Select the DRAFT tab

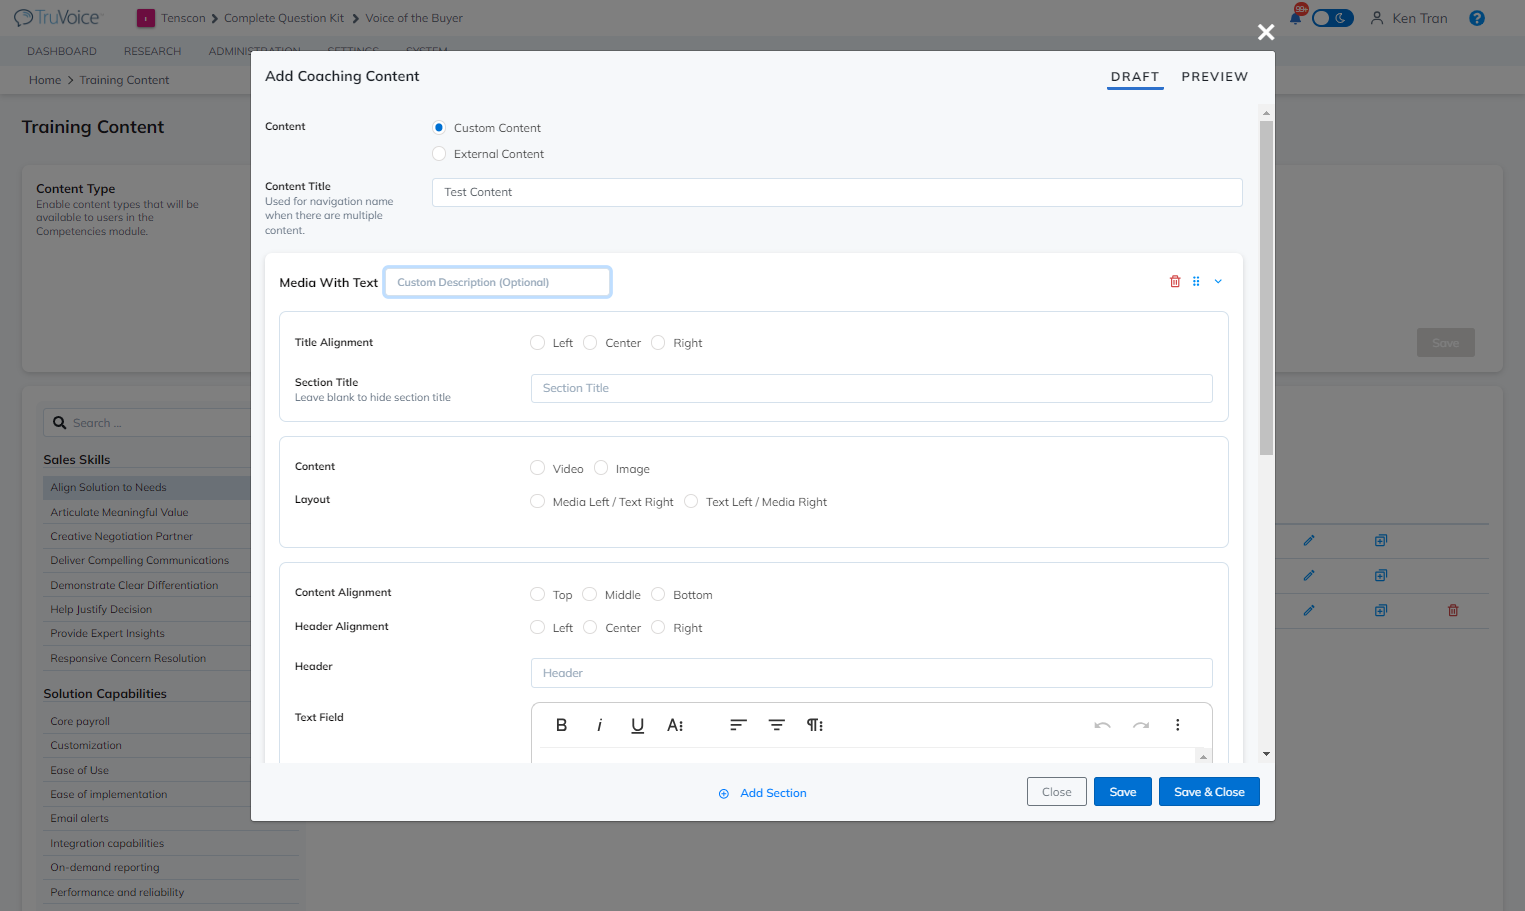point(1135,77)
